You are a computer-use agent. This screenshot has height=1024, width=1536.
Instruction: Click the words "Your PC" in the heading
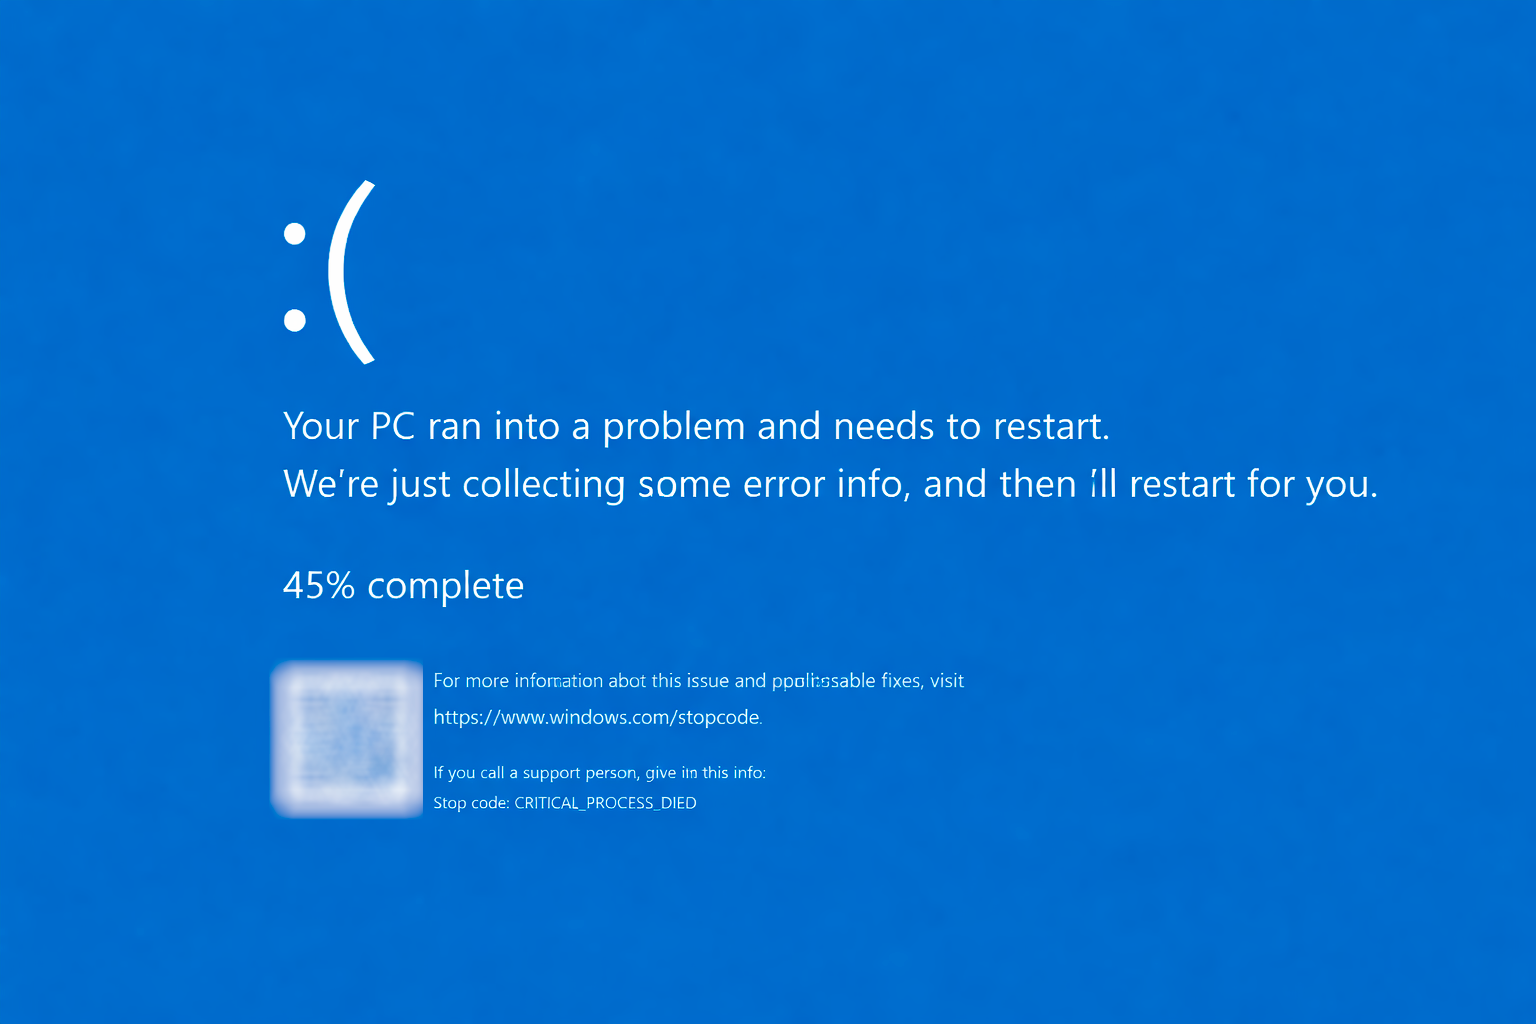[x=349, y=427]
